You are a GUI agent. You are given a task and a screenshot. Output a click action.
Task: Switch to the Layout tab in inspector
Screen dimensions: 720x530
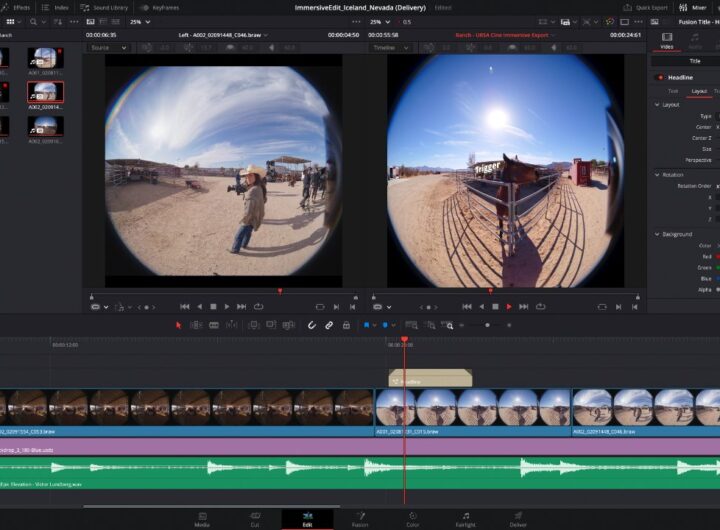tap(699, 91)
